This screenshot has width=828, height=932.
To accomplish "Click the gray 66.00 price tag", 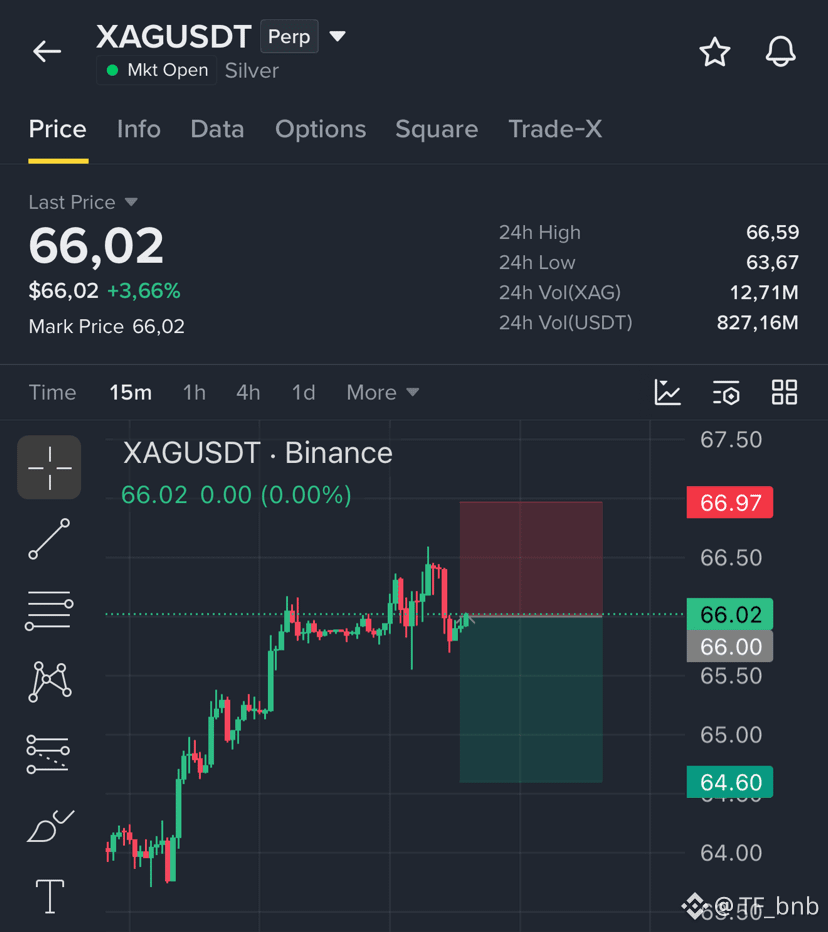I will click(x=730, y=646).
